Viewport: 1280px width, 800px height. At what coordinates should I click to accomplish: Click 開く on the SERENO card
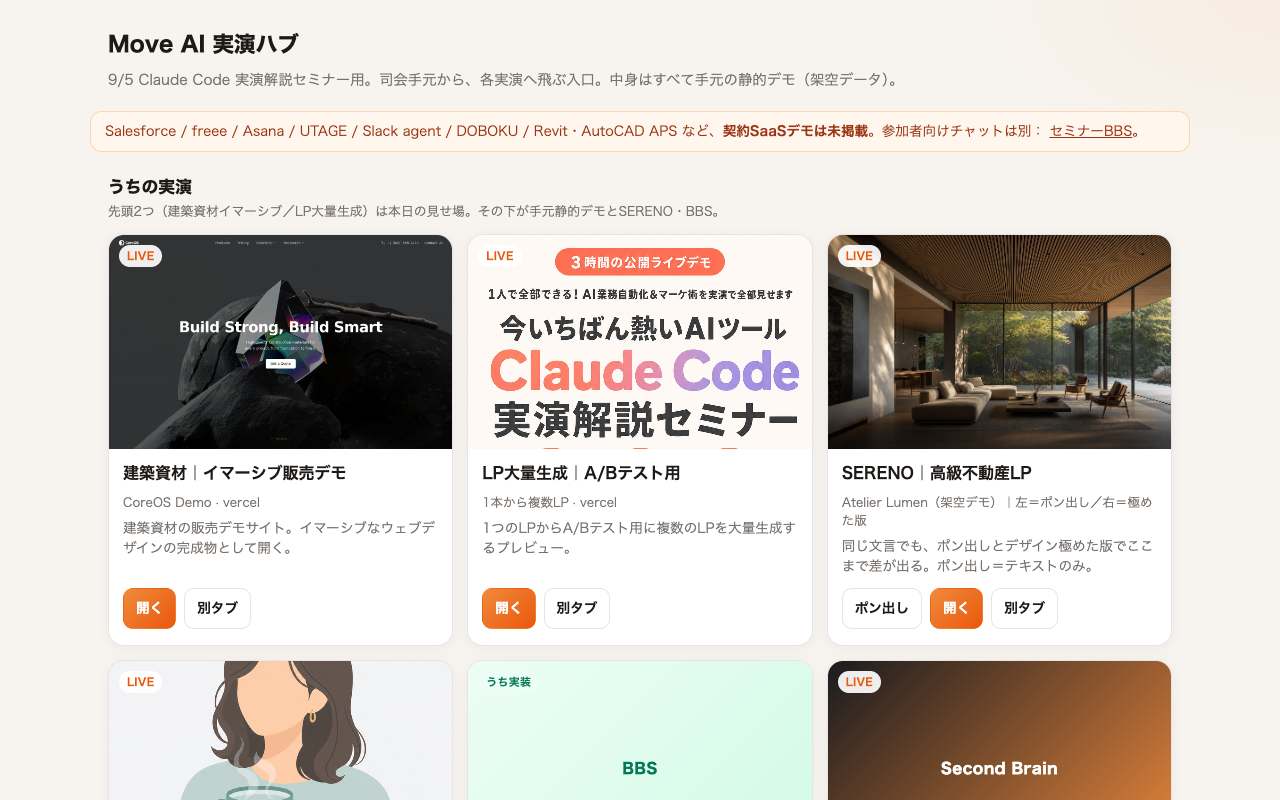[x=956, y=608]
